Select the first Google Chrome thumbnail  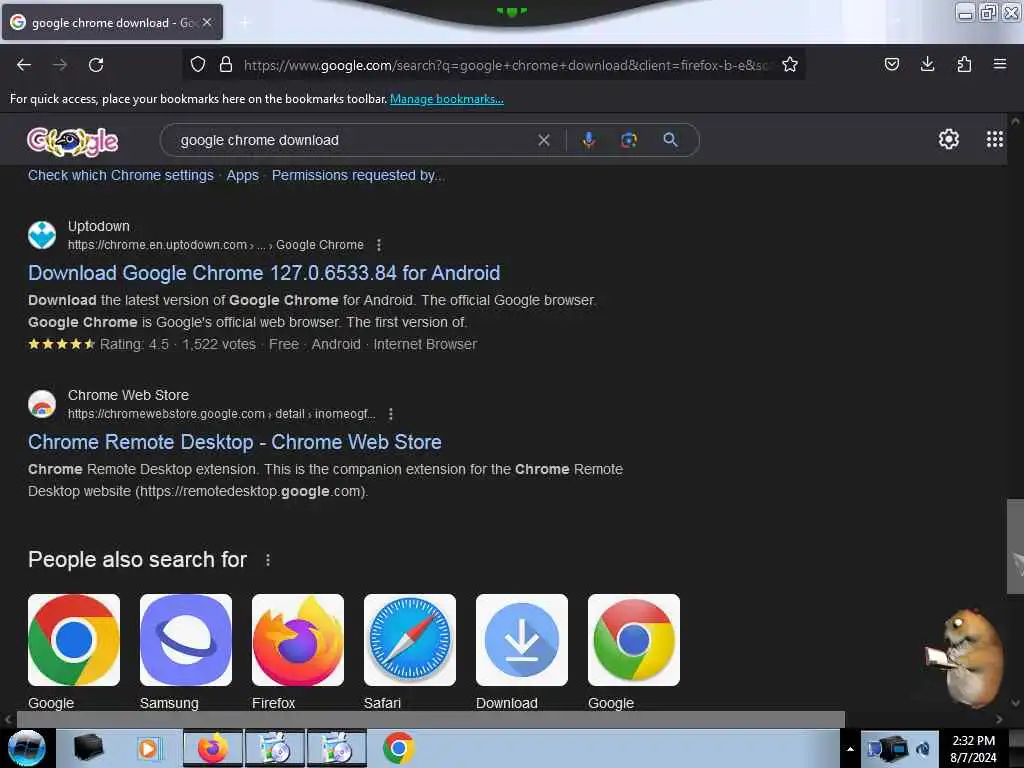[x=74, y=640]
